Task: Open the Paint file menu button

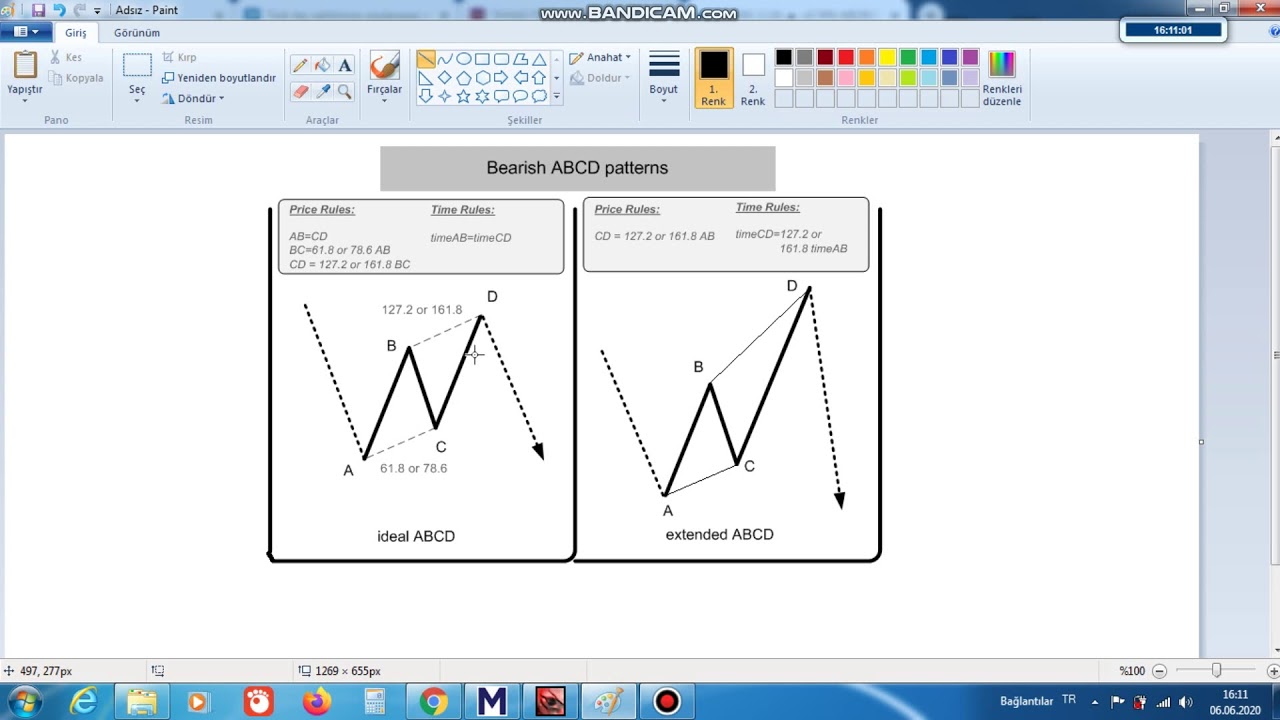Action: coord(26,32)
